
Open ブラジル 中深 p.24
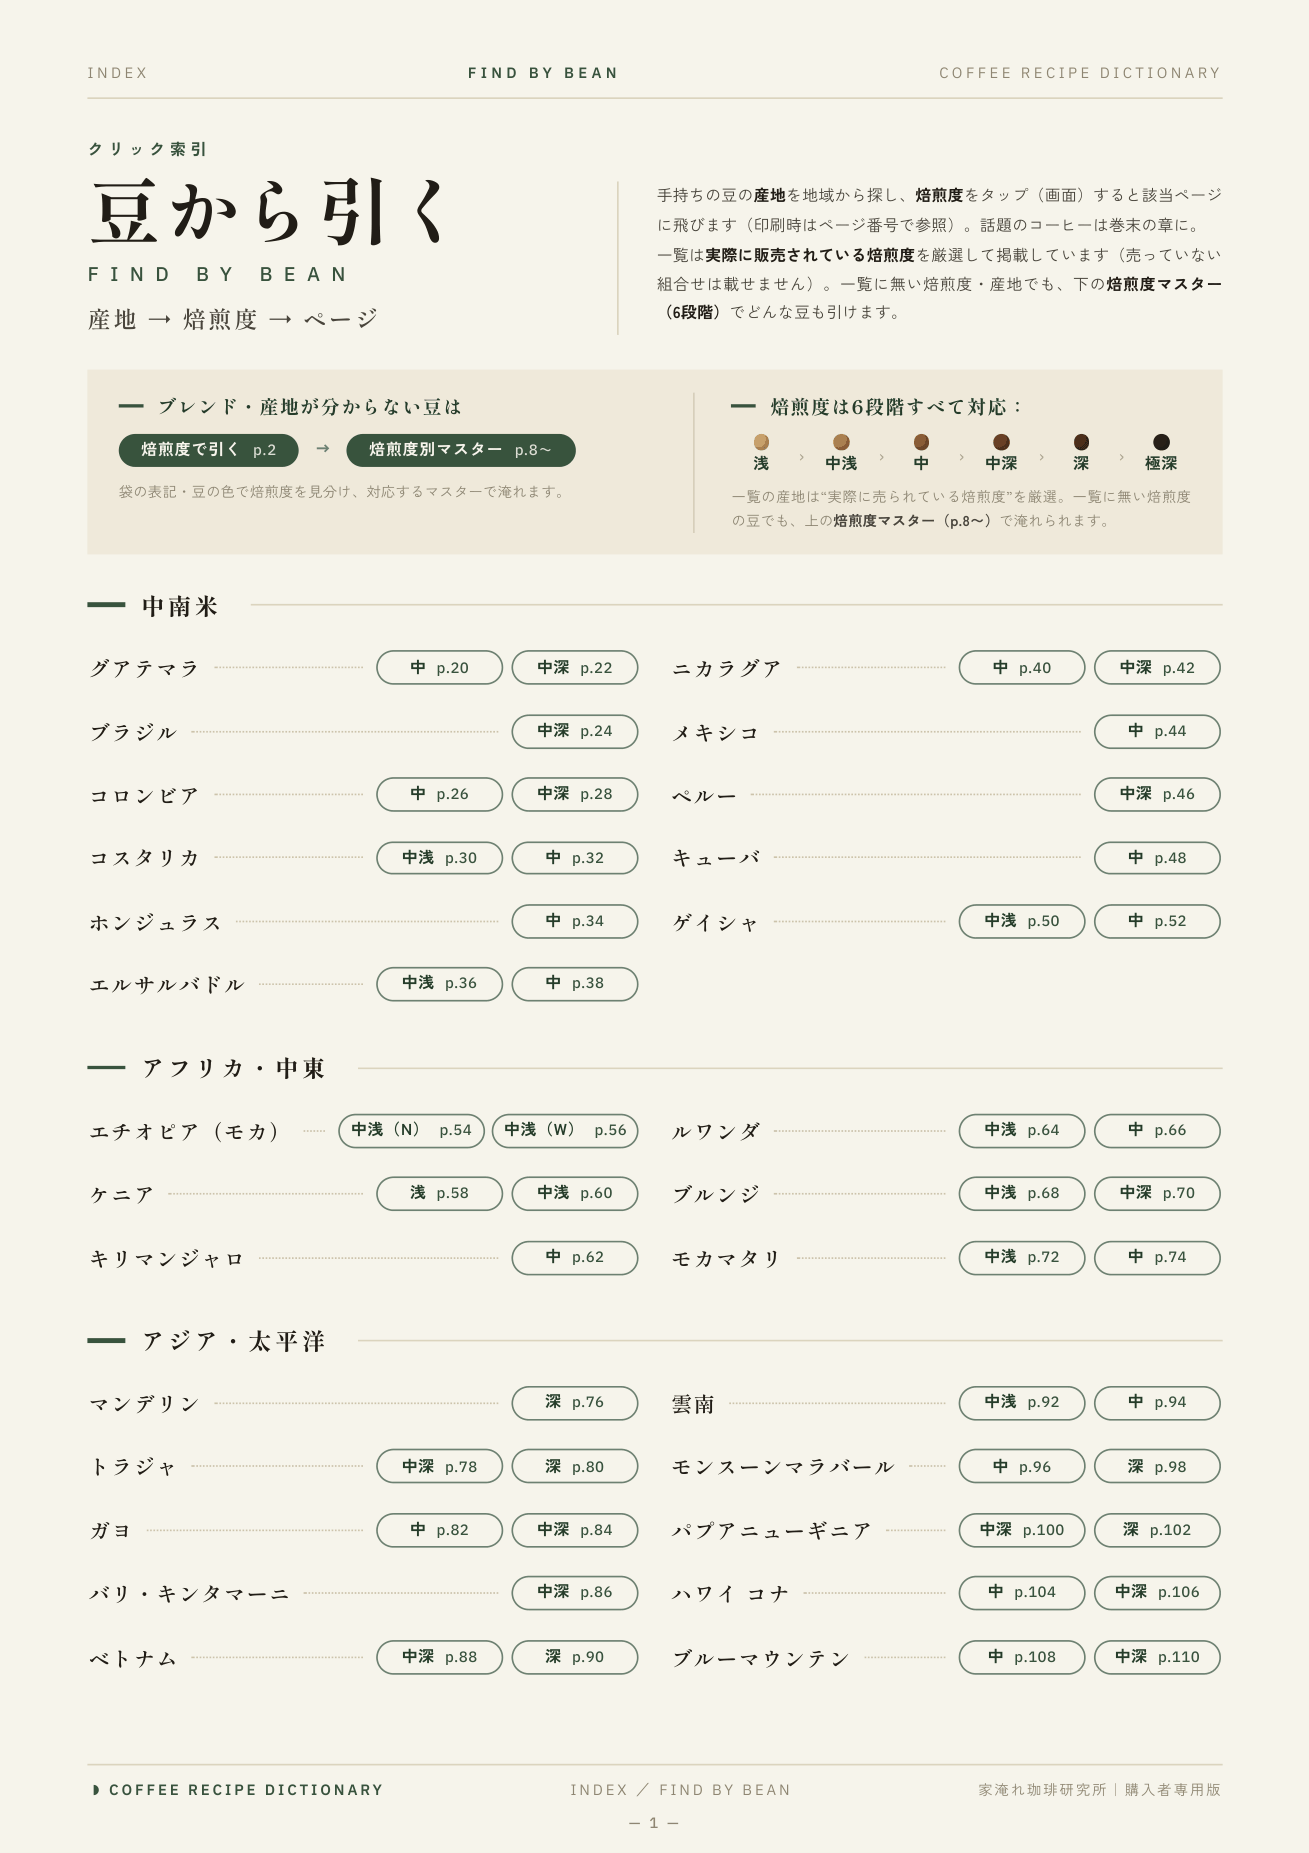[x=575, y=731]
